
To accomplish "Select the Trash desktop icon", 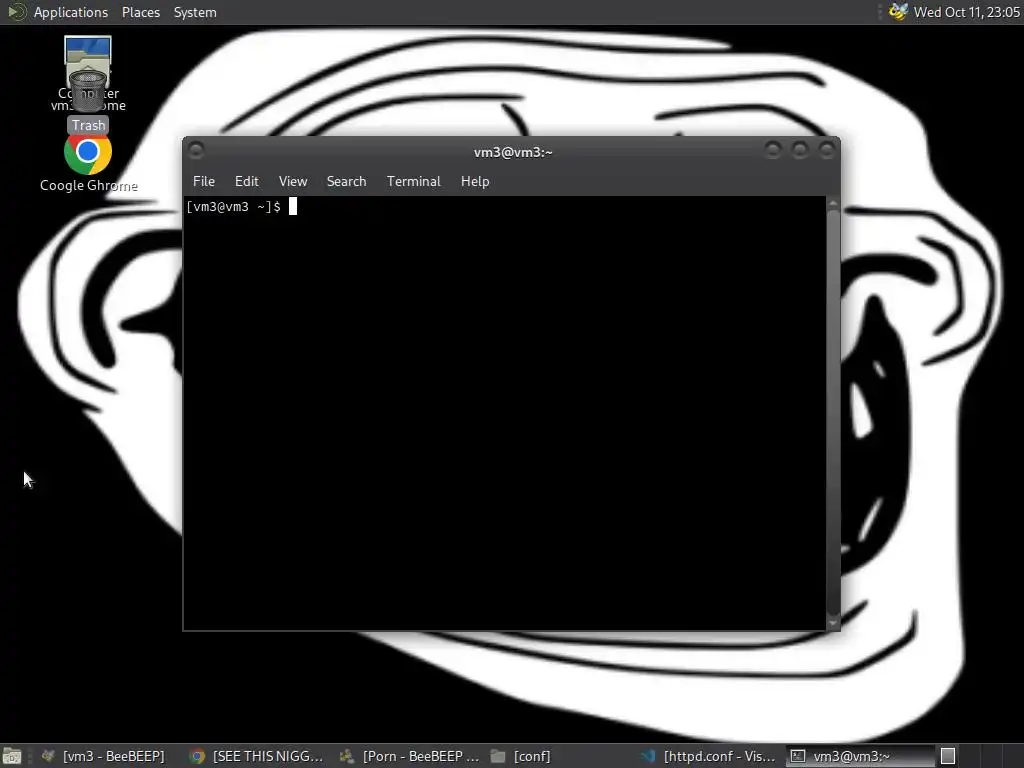I will point(88,101).
